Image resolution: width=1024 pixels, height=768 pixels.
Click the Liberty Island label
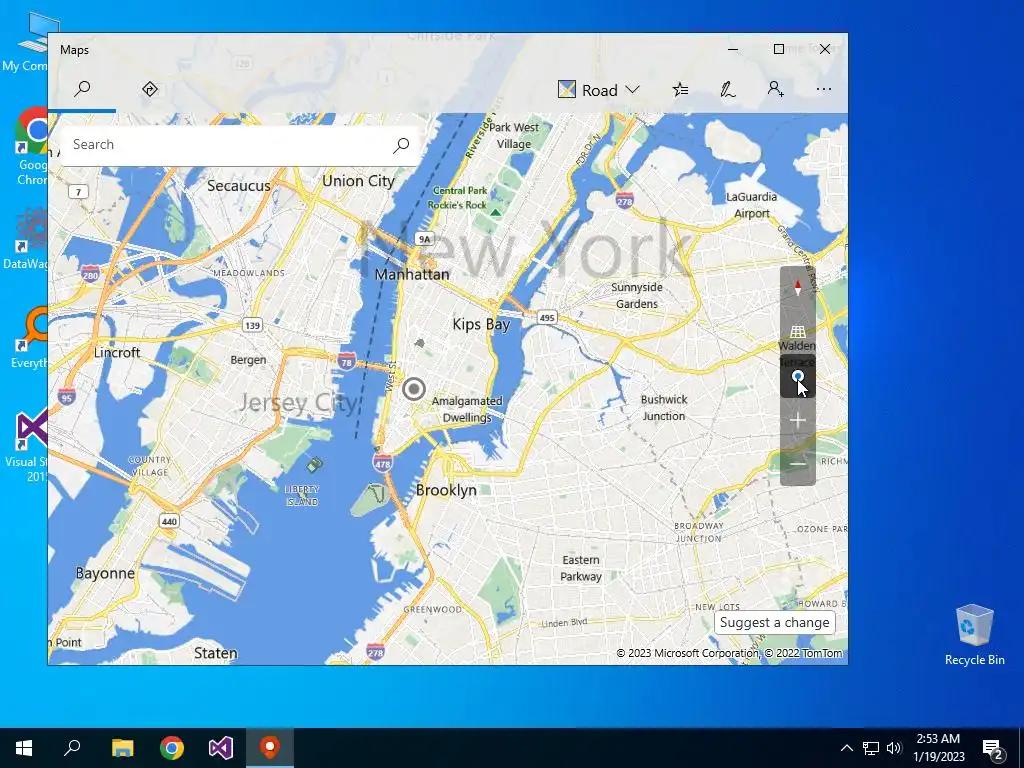click(302, 496)
